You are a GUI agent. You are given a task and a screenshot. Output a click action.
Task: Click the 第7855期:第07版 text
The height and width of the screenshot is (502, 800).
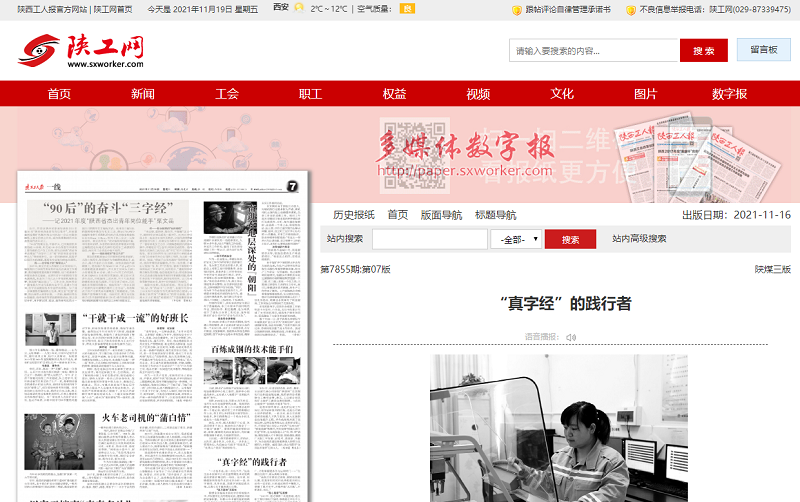click(x=355, y=269)
